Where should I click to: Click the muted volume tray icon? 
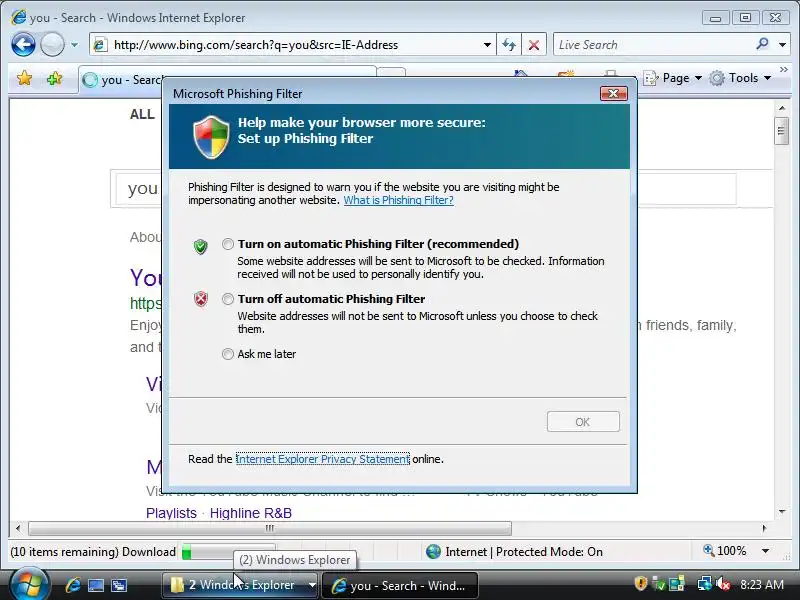(722, 584)
